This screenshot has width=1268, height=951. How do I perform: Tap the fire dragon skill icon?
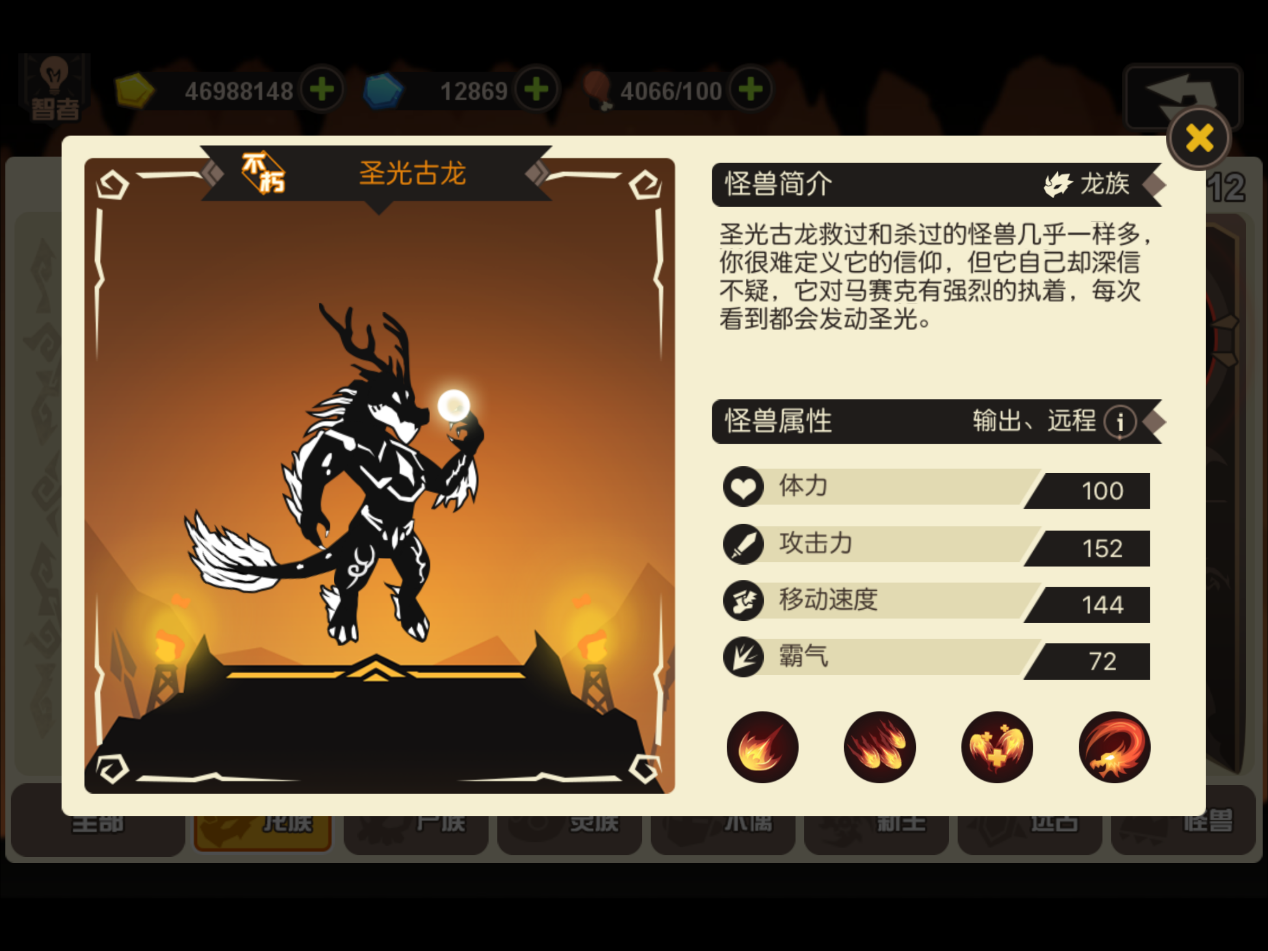[1115, 747]
